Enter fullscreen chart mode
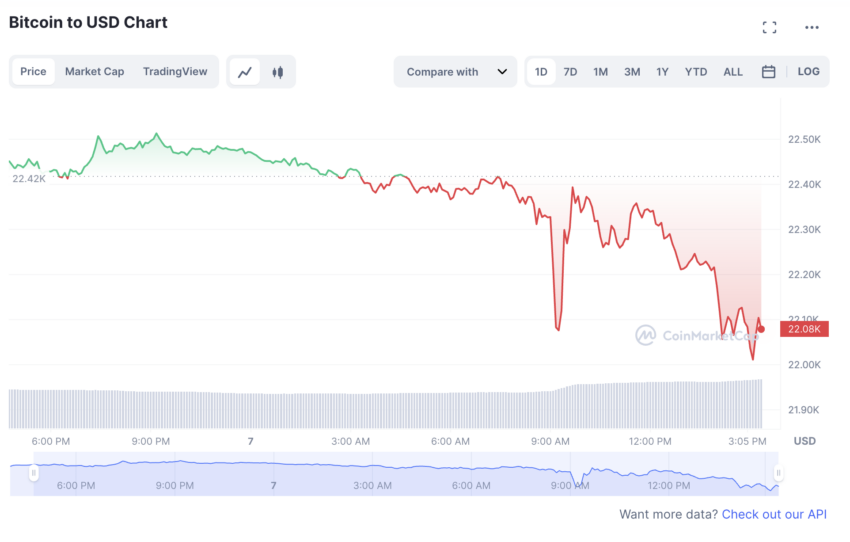850x542 pixels. (769, 27)
